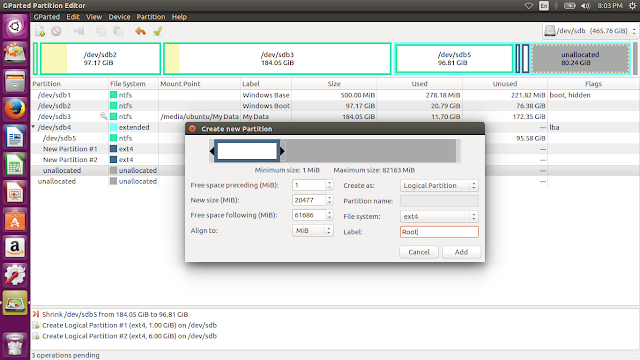Open Trash from the launcher
Screen dimensions: 640x360
15,345
